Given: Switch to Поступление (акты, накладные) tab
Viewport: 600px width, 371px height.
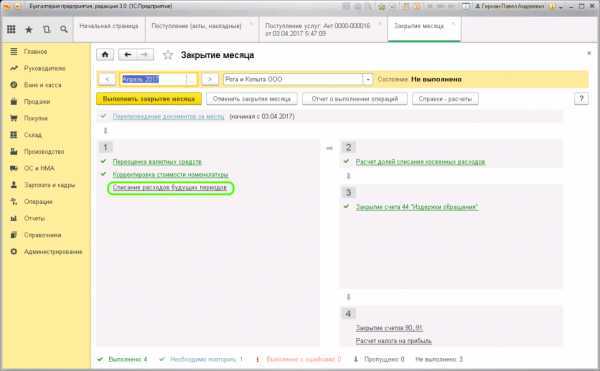Looking at the screenshot, I should click(196, 26).
